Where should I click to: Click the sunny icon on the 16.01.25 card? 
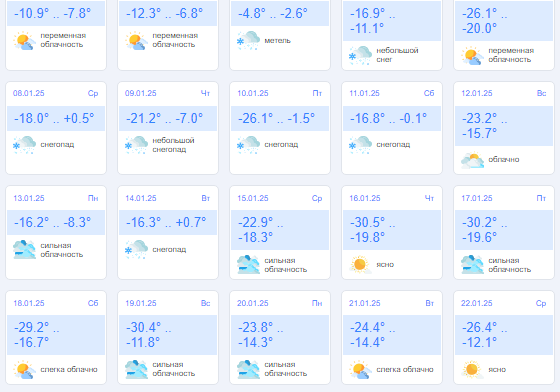pyautogui.click(x=360, y=265)
